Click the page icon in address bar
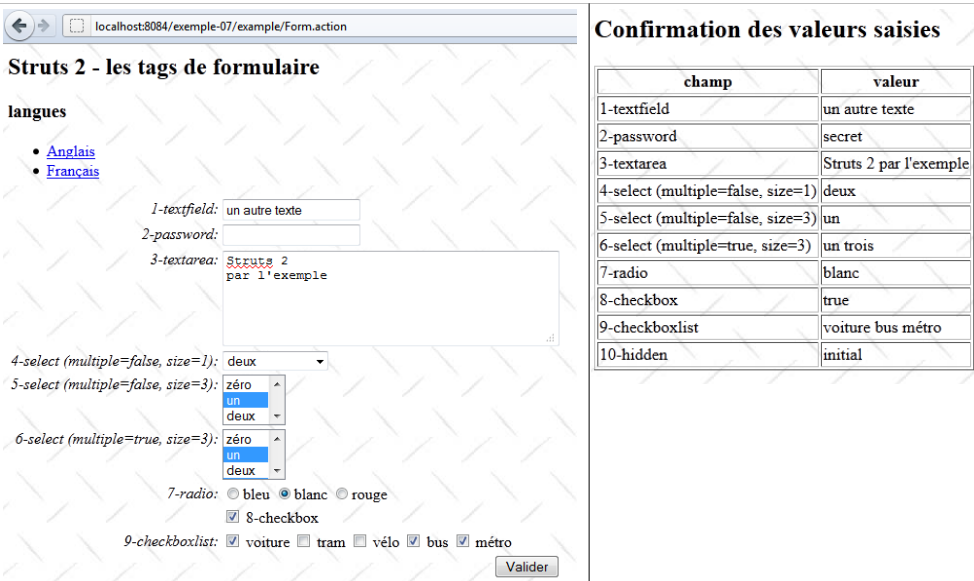The height and width of the screenshot is (581, 974). click(x=76, y=27)
